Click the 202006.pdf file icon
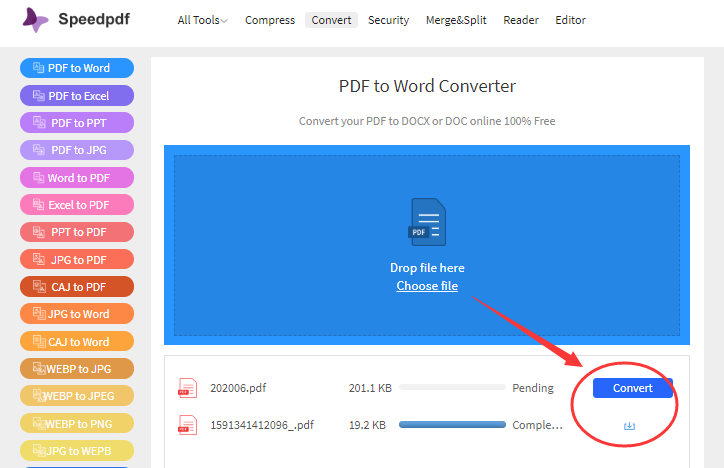The width and height of the screenshot is (724, 468). pos(187,388)
